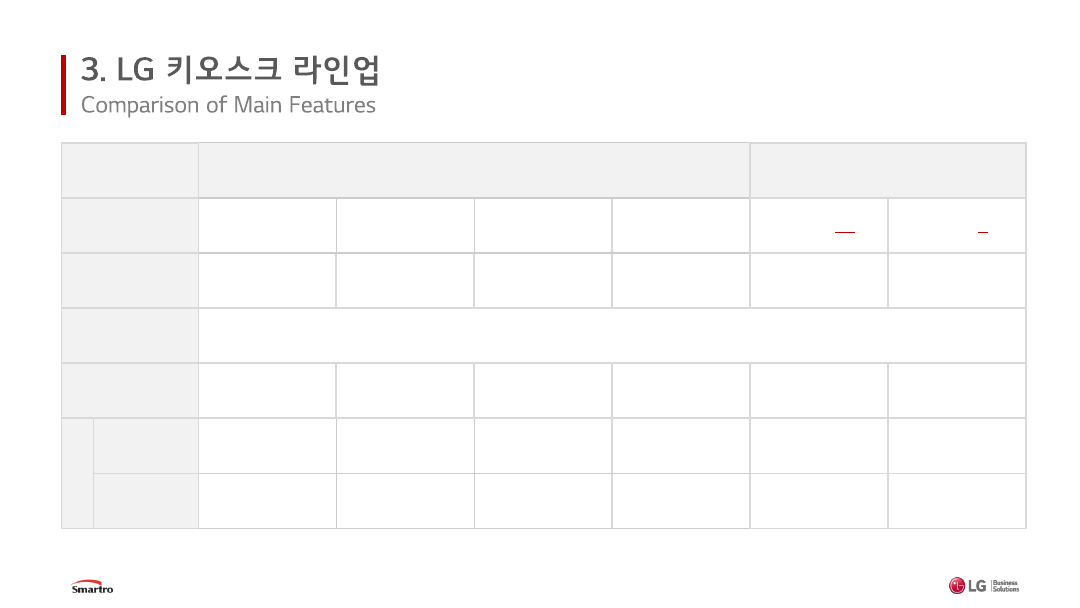Click the red vertical accent bar beside title
This screenshot has height=608, width=1080.
[x=64, y=85]
